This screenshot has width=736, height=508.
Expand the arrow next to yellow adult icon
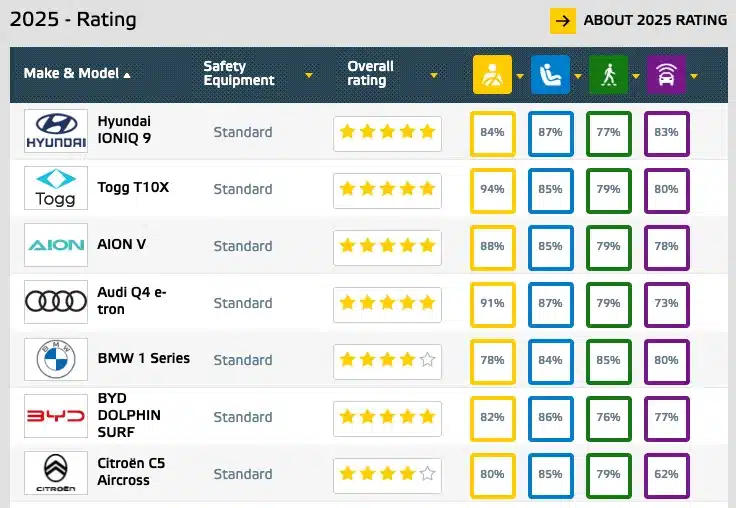520,76
